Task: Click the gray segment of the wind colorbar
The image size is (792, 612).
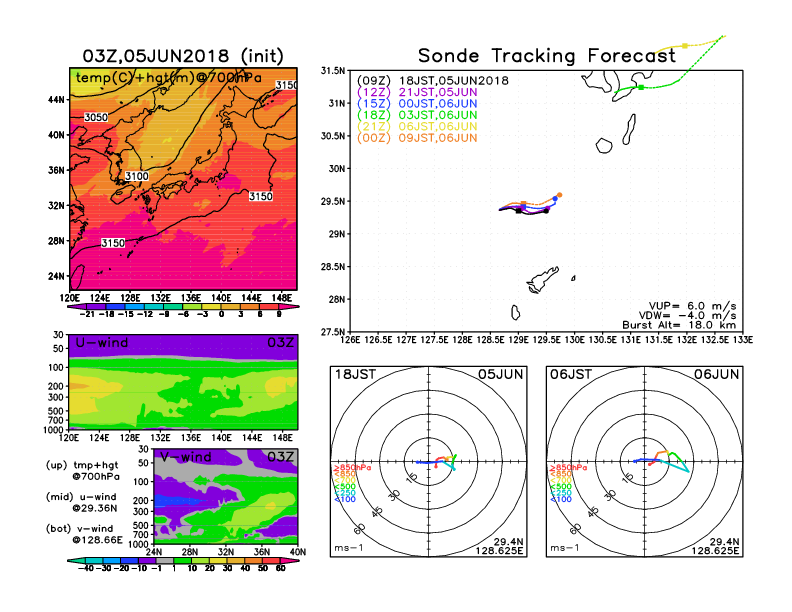Action: coord(165,560)
